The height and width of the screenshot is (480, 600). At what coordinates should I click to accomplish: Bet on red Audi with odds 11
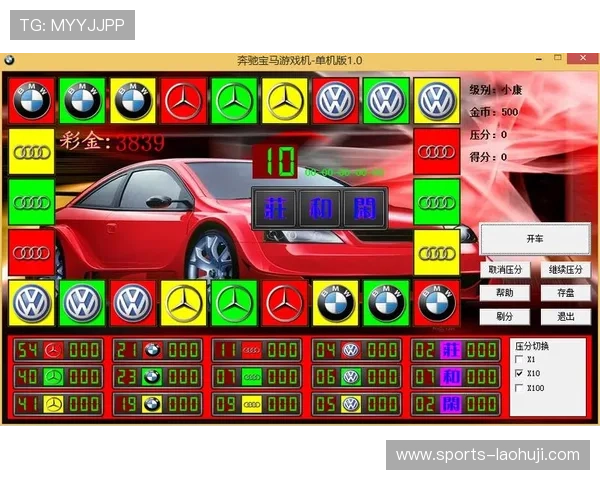[x=252, y=350]
